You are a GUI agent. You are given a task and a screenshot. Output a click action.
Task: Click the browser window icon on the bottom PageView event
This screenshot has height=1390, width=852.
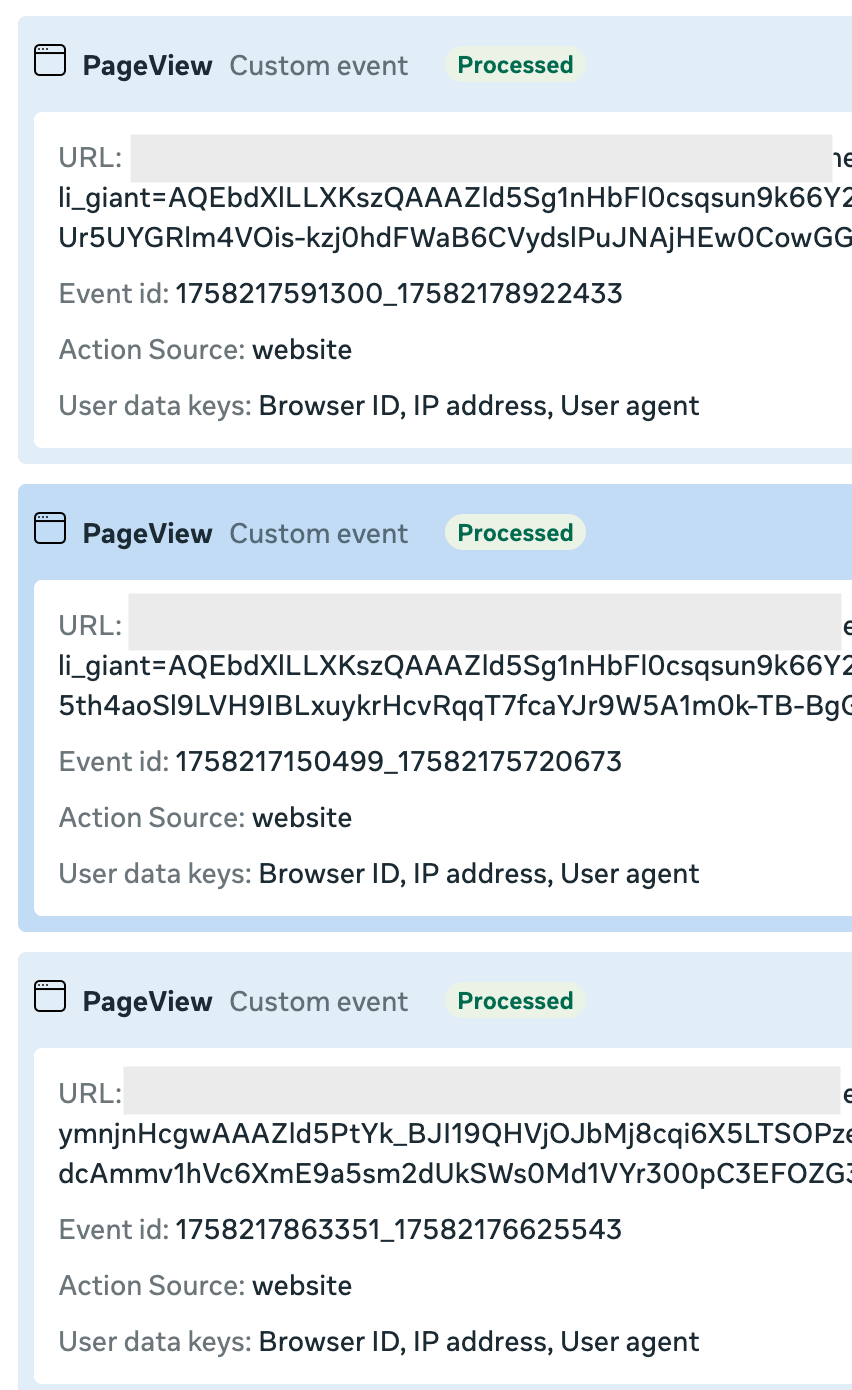pos(50,997)
